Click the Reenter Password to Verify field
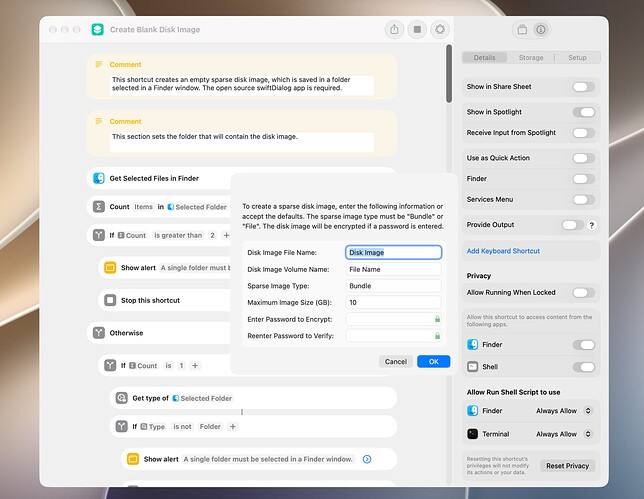 tap(393, 336)
